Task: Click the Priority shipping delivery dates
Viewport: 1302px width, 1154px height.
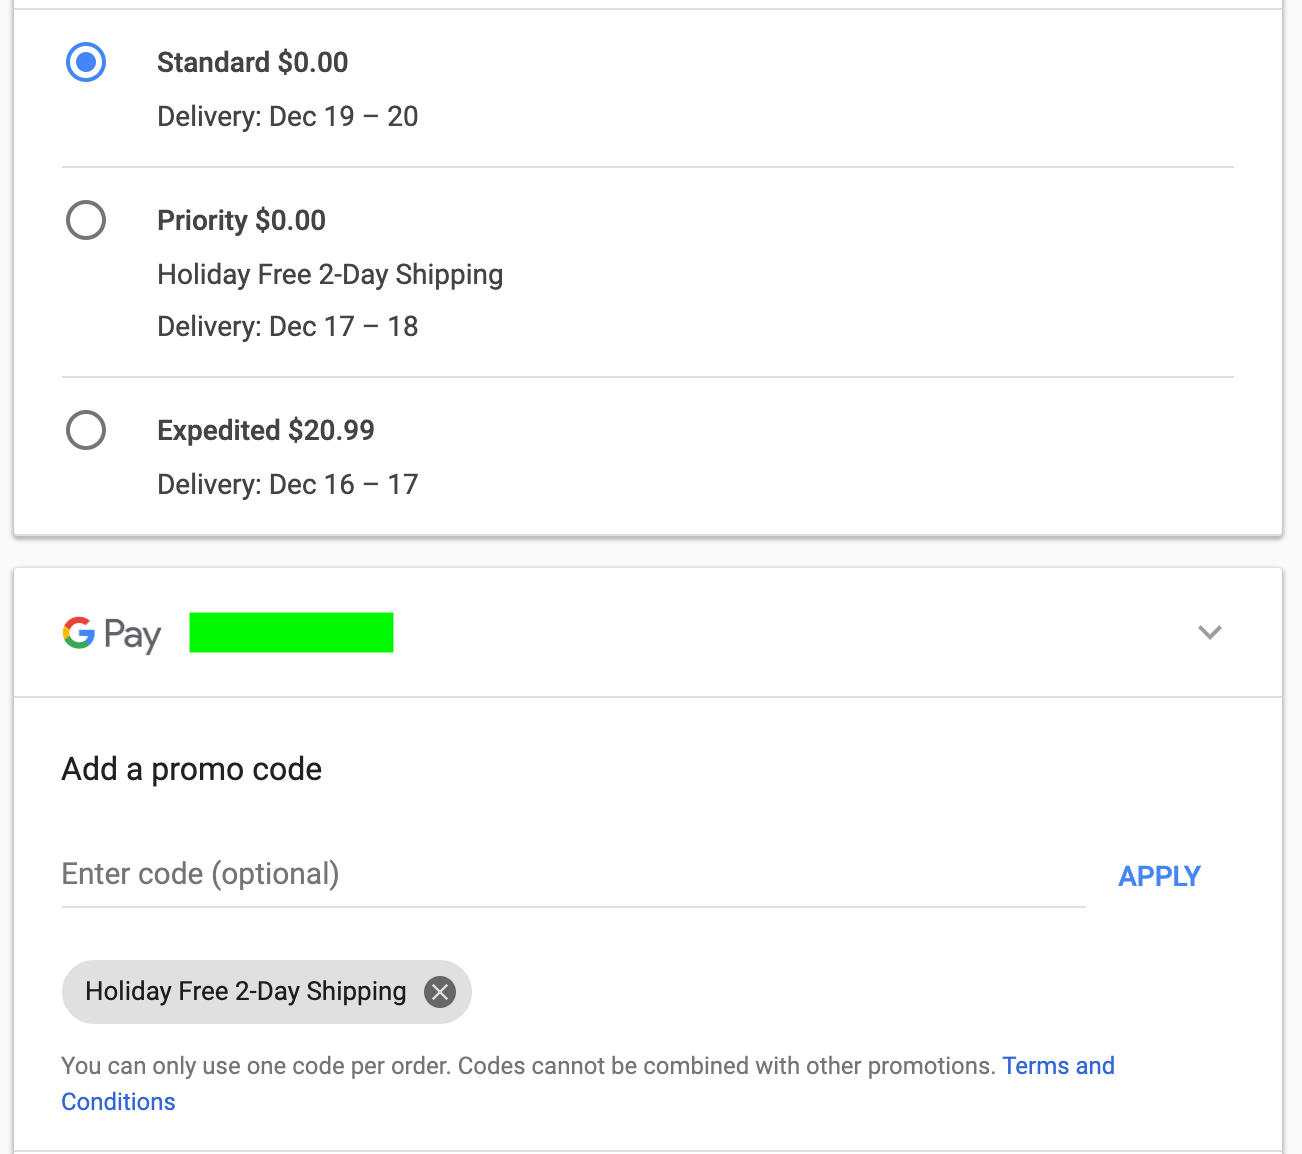Action: point(287,326)
